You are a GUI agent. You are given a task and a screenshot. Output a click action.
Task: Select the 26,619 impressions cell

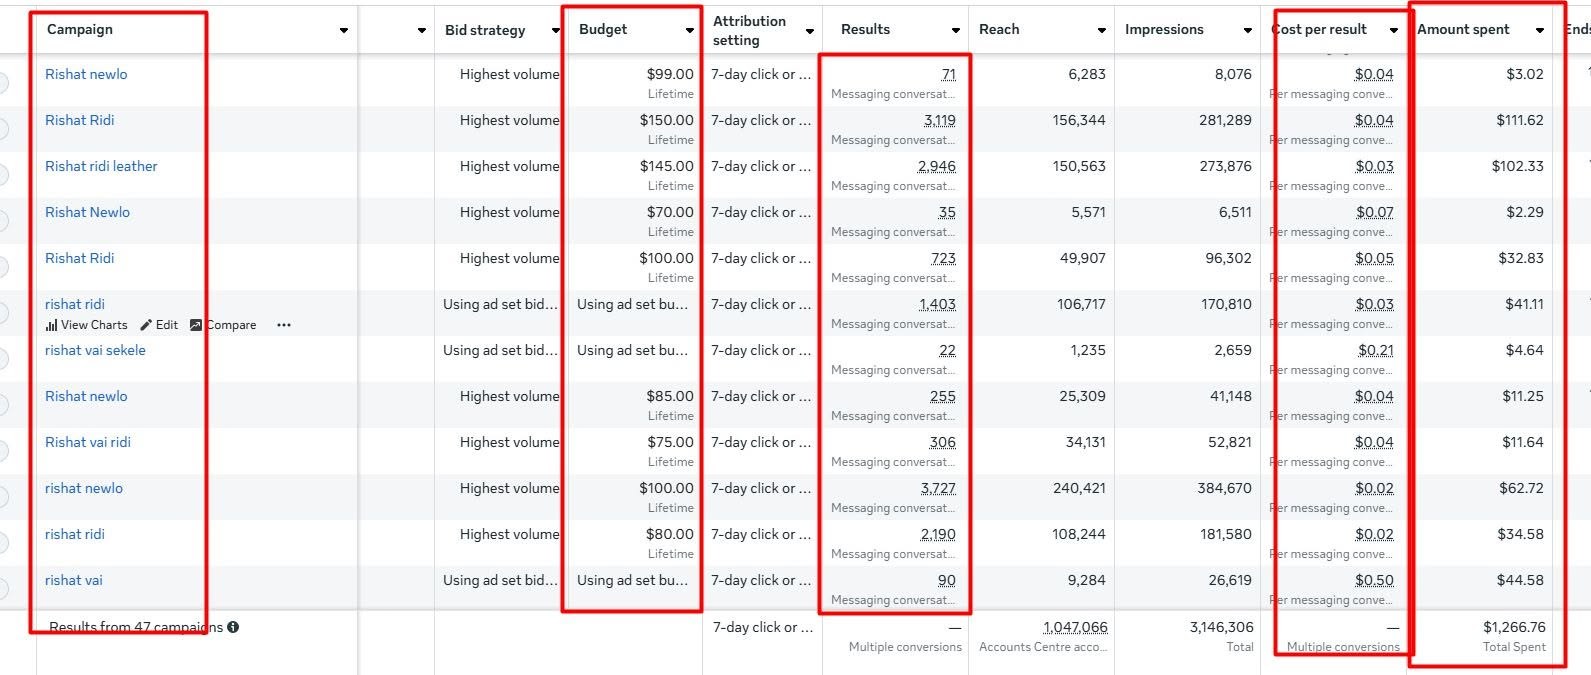(1230, 580)
